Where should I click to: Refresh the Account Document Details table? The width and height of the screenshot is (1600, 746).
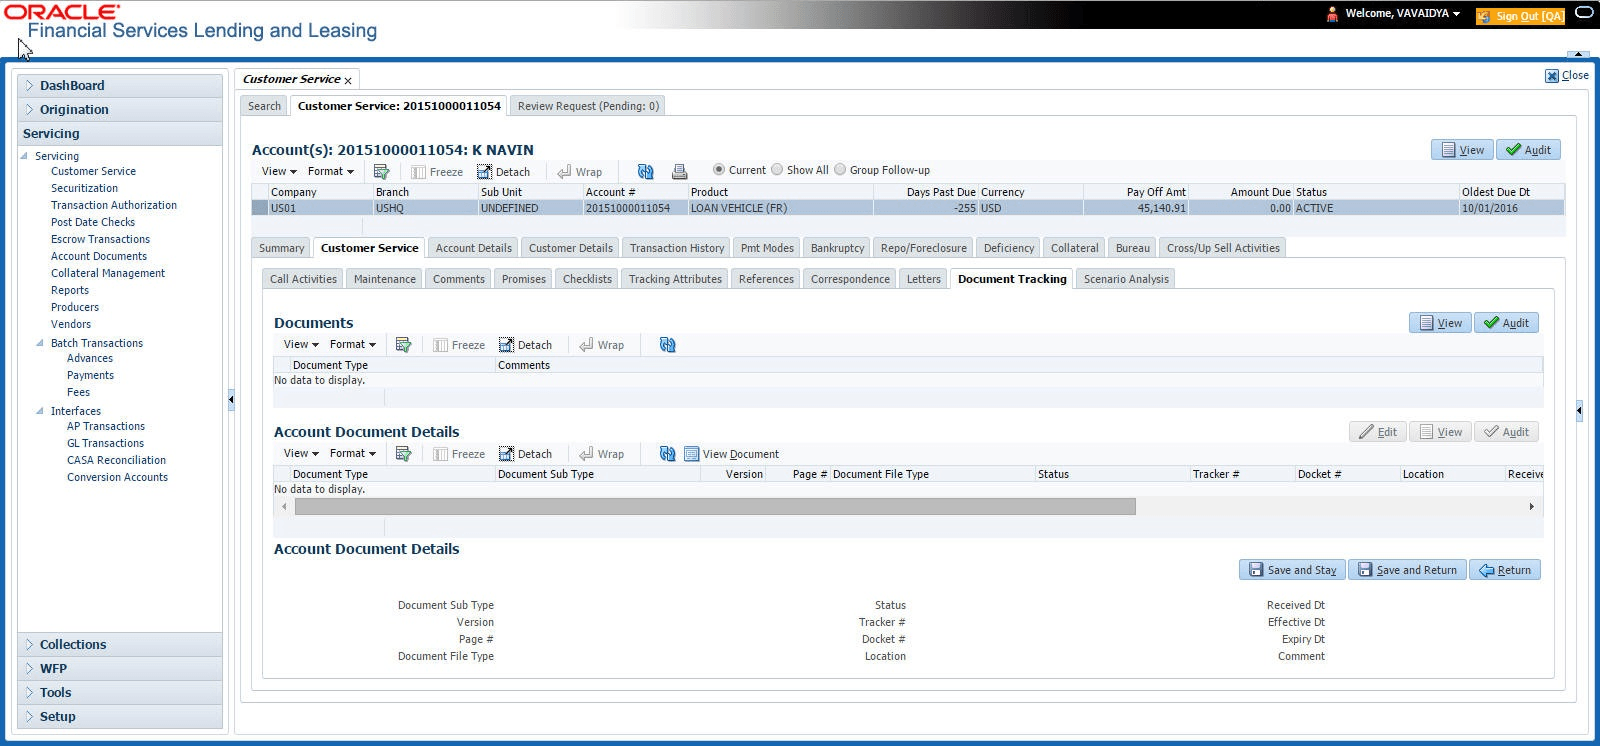pos(667,453)
